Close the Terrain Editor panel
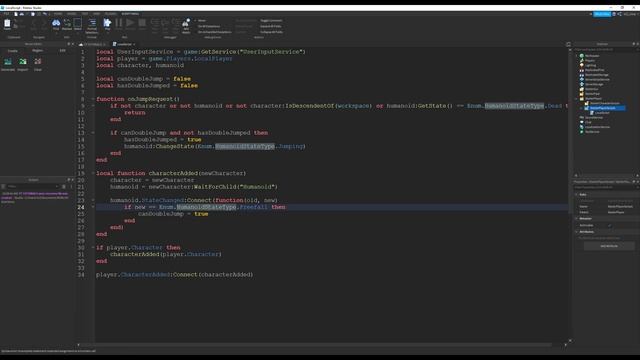640x360 pixels. (73, 44)
